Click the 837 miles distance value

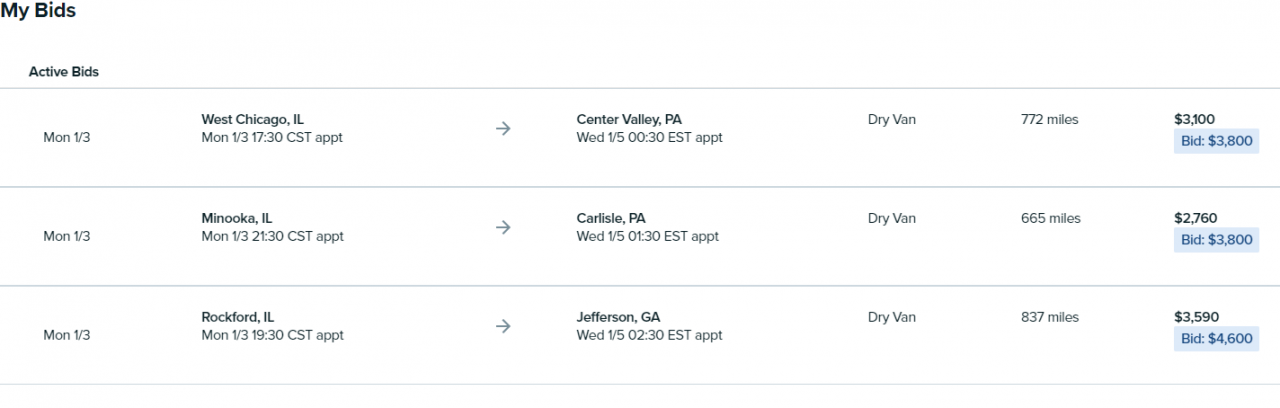1050,317
